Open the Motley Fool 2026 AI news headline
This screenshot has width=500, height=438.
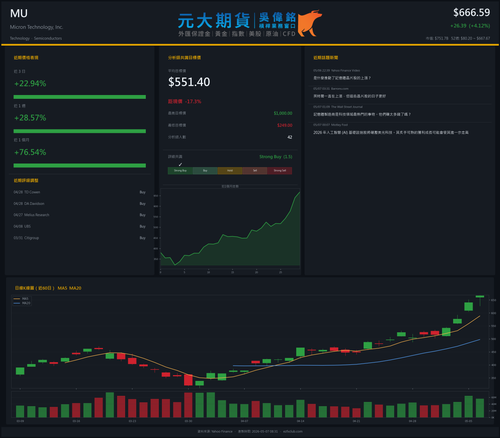click(x=391, y=132)
